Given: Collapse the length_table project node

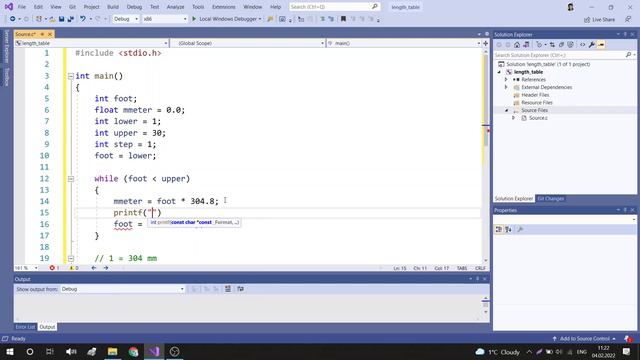Looking at the screenshot, I should click(x=499, y=72).
